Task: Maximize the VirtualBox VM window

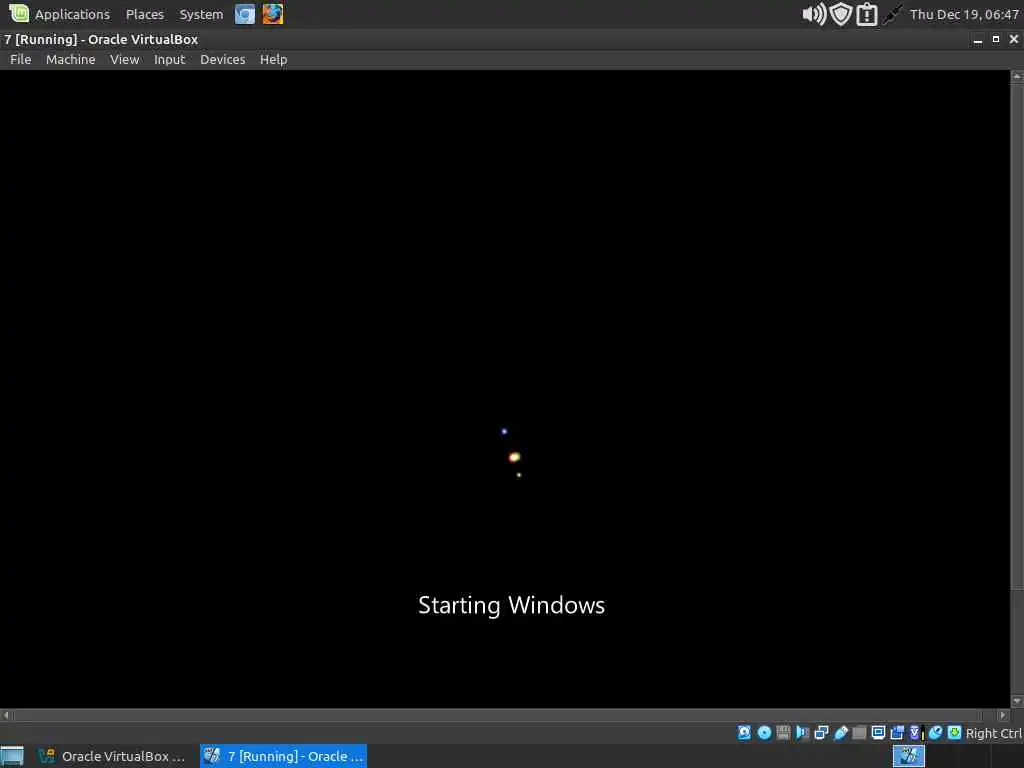Action: [x=996, y=40]
